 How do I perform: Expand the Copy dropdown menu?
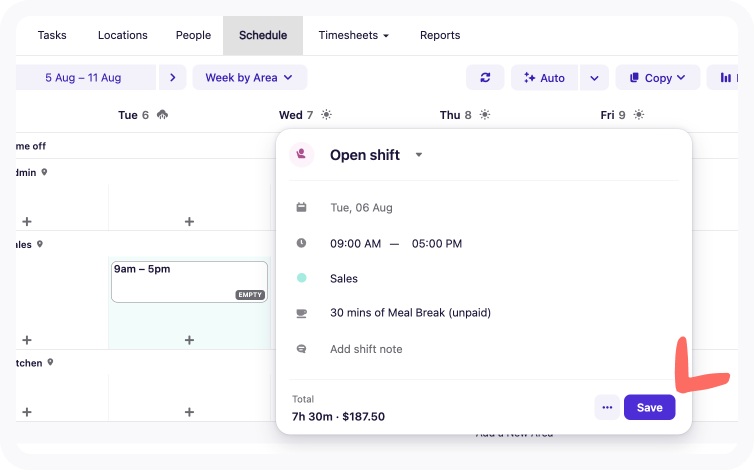click(x=657, y=78)
